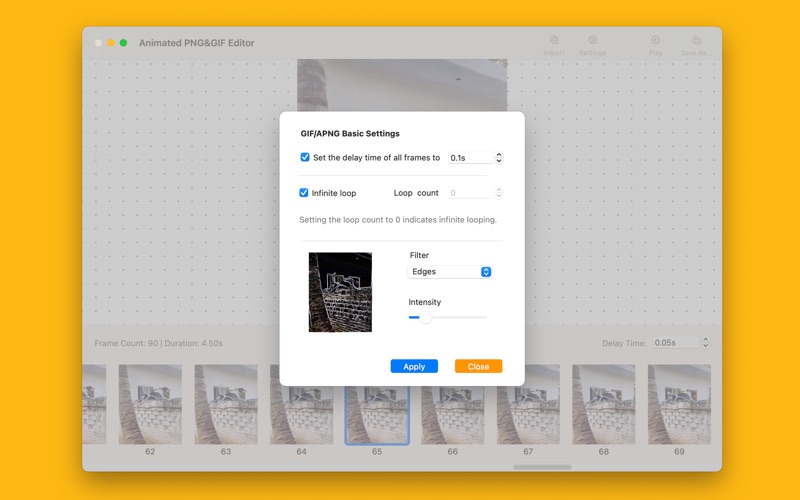This screenshot has height=500, width=800.
Task: Disable the Infinite loop checkbox
Action: pyautogui.click(x=305, y=193)
